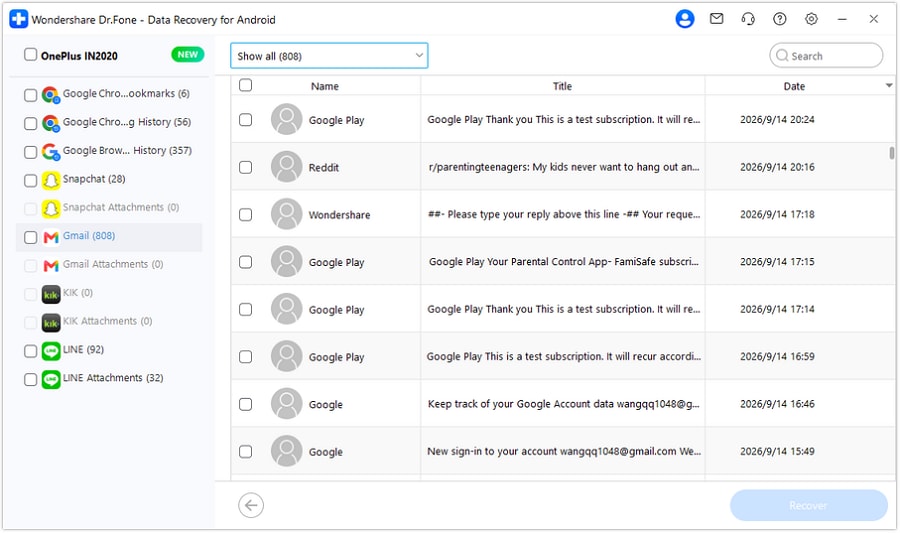
Task: Click date cell 2026/9/14 20:24
Action: (x=777, y=119)
